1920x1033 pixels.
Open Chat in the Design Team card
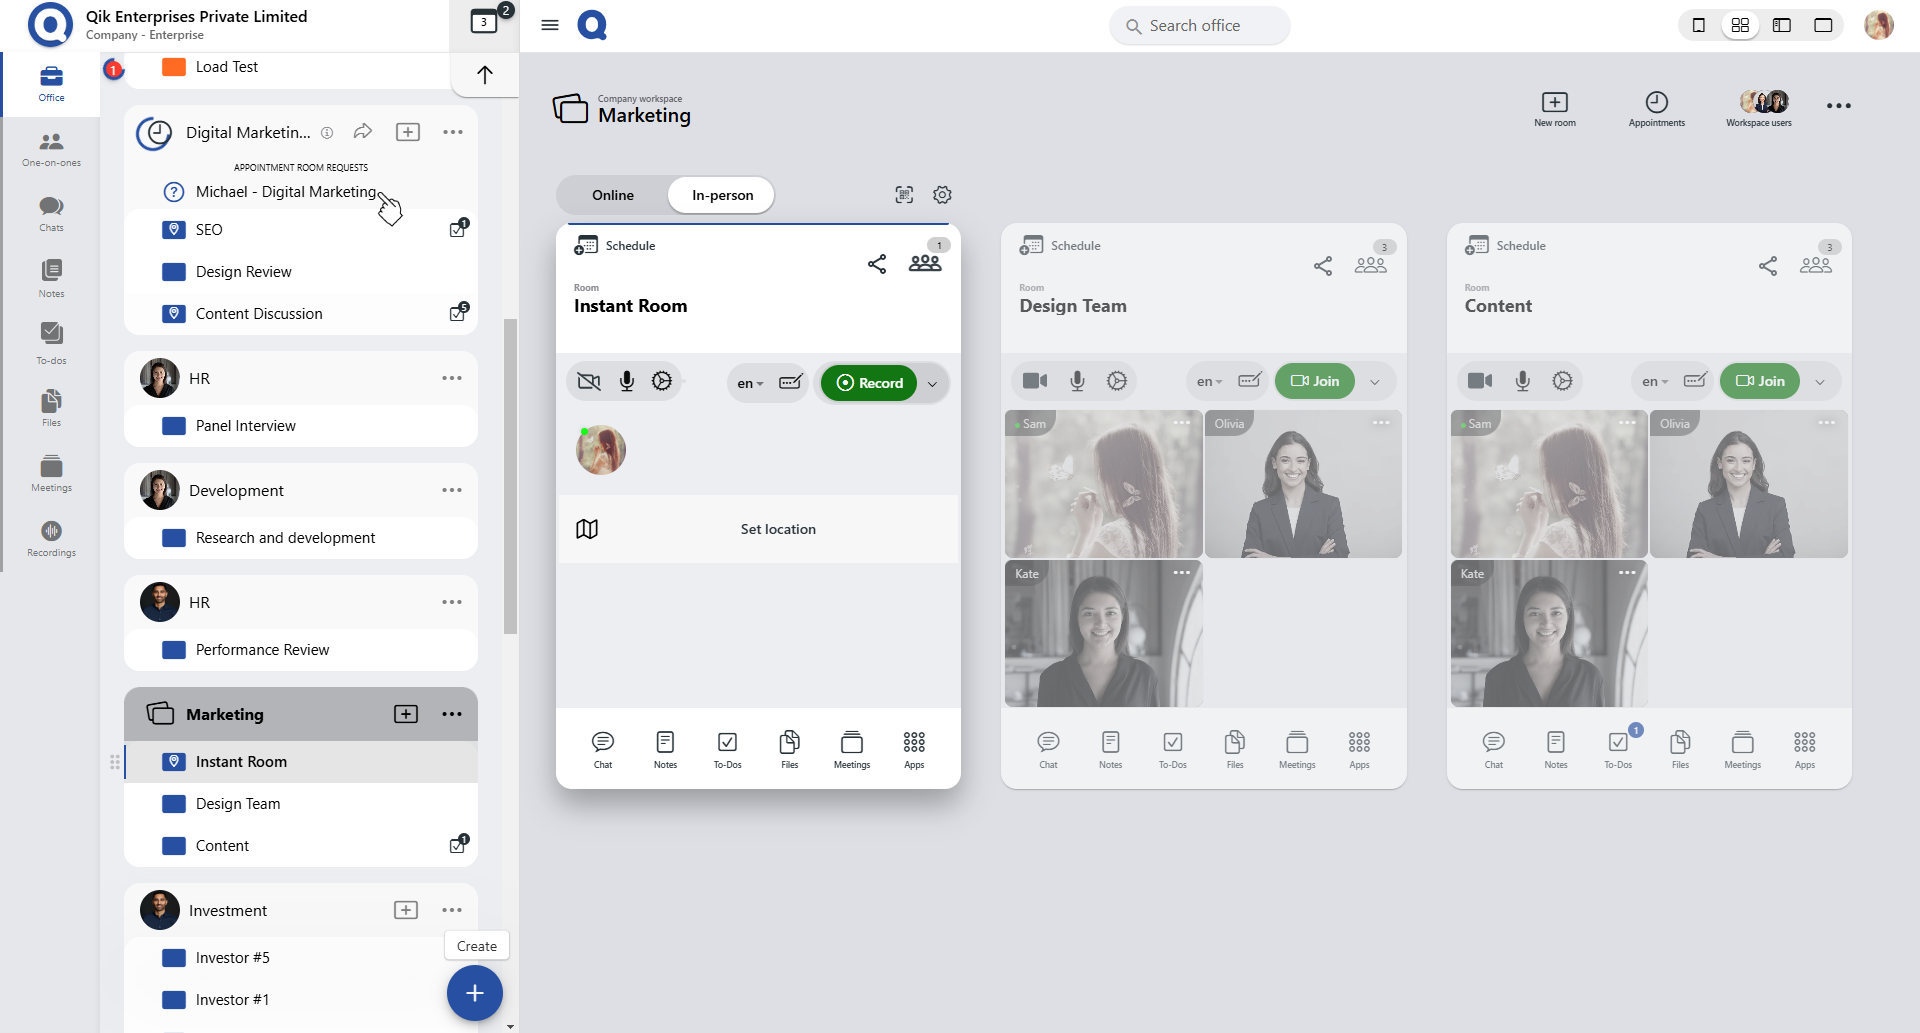point(1048,748)
